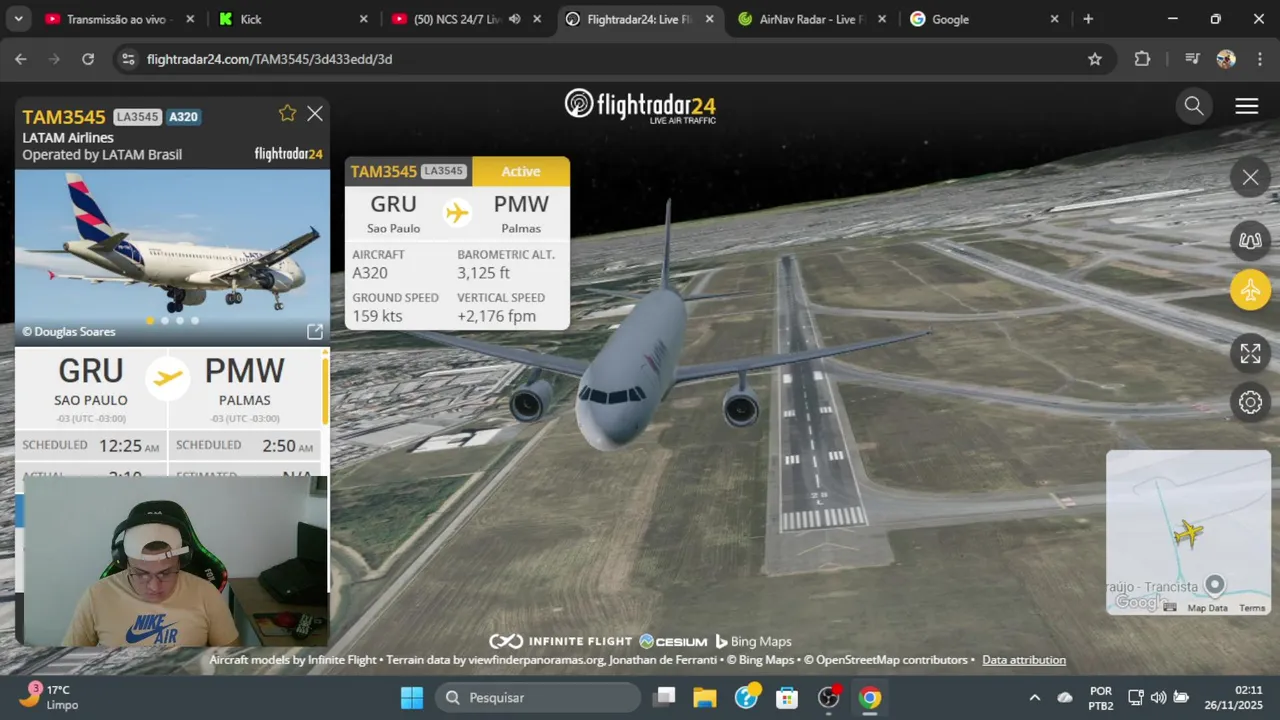Click PMW destination code in side panel
1280x720 pixels.
pyautogui.click(x=244, y=371)
